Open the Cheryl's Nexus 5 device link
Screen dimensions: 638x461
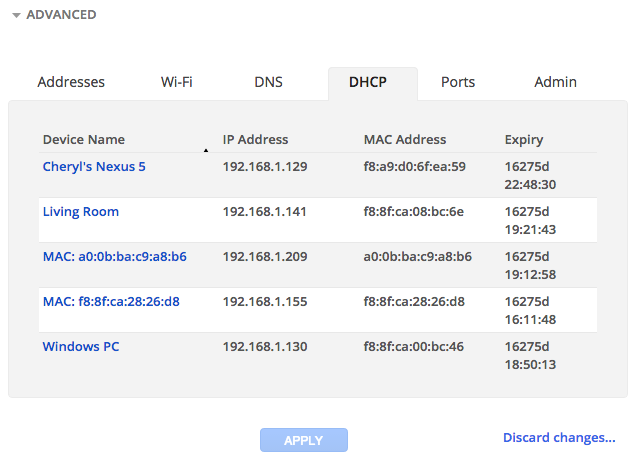tap(94, 166)
